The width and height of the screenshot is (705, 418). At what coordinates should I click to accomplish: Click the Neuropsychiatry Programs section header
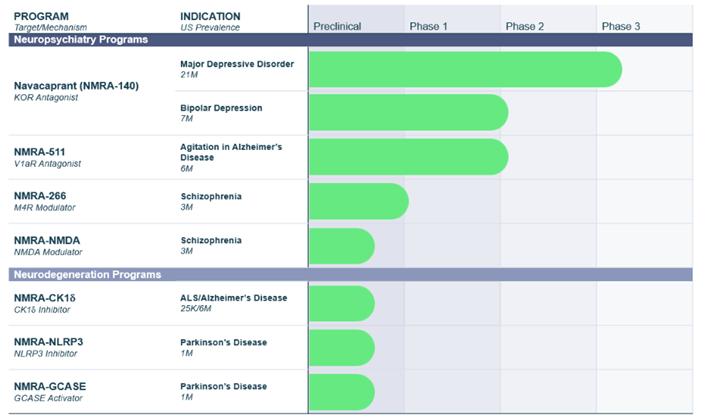coord(80,40)
